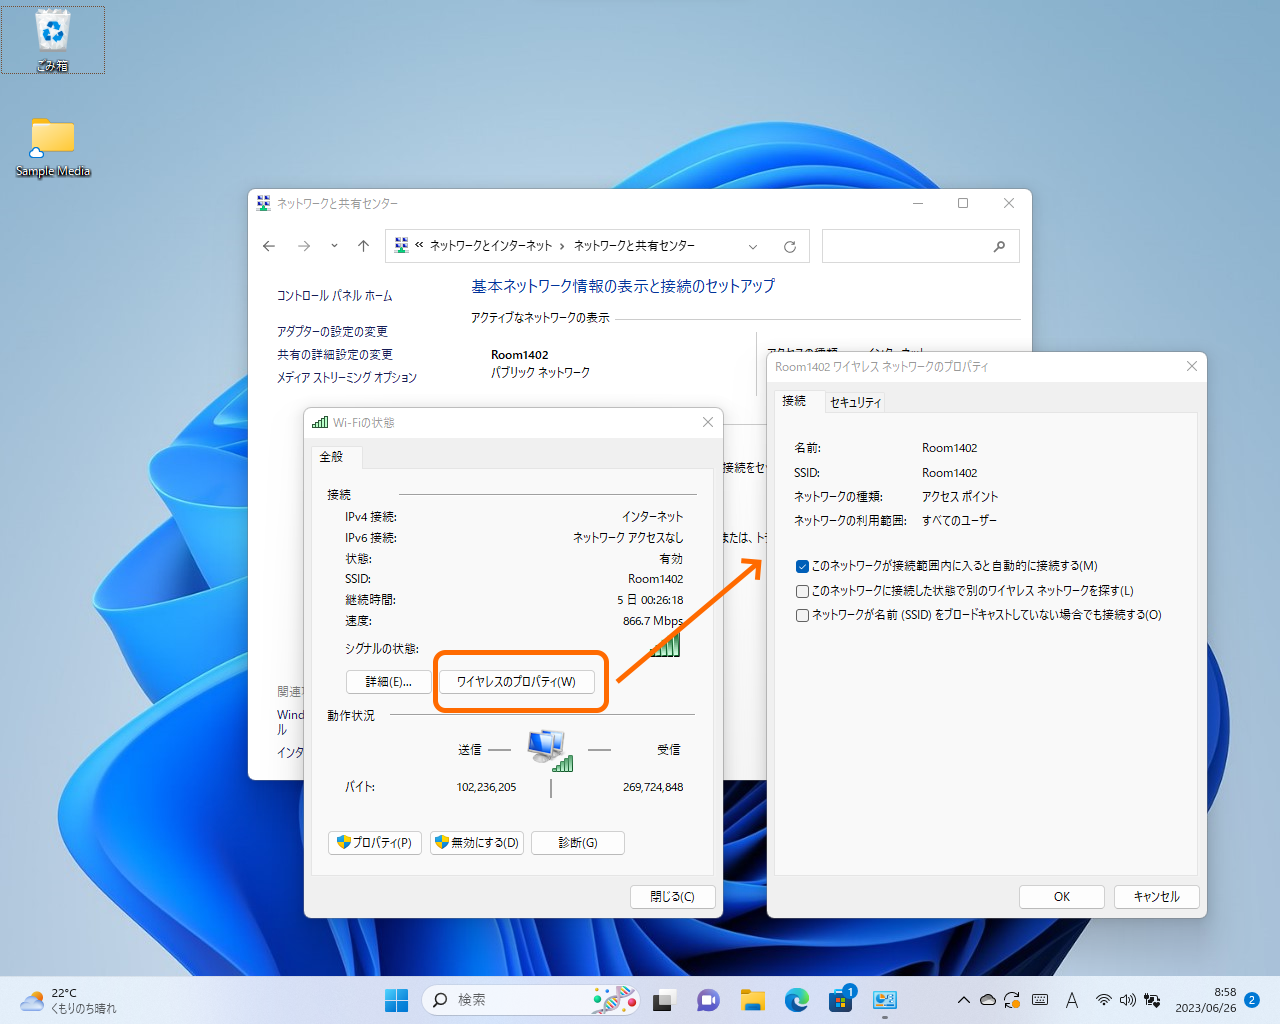Image resolution: width=1280 pixels, height=1024 pixels.
Task: Click the refresh icon in the address bar
Action: (789, 245)
